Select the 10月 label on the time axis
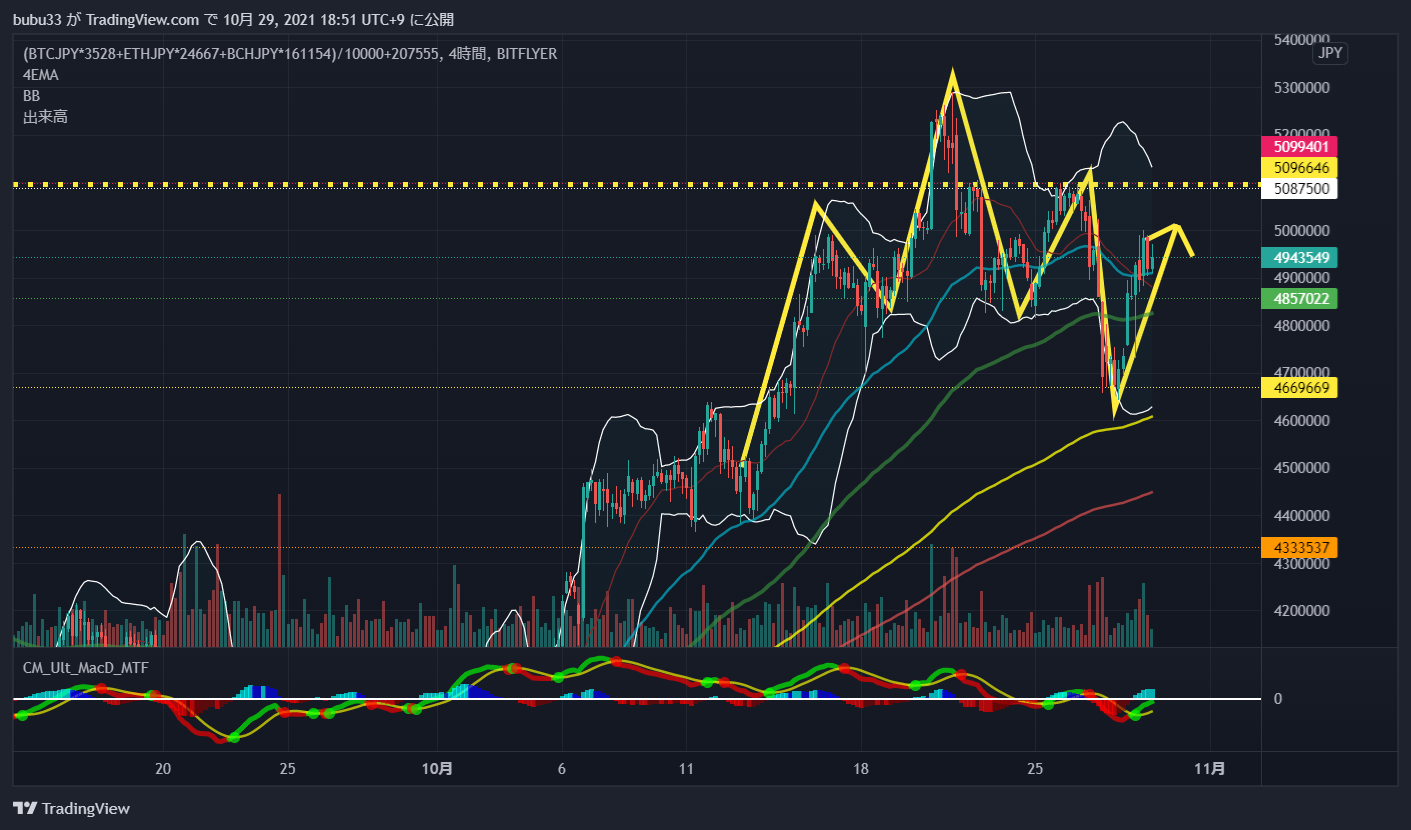Viewport: 1411px width, 830px height. 438,770
